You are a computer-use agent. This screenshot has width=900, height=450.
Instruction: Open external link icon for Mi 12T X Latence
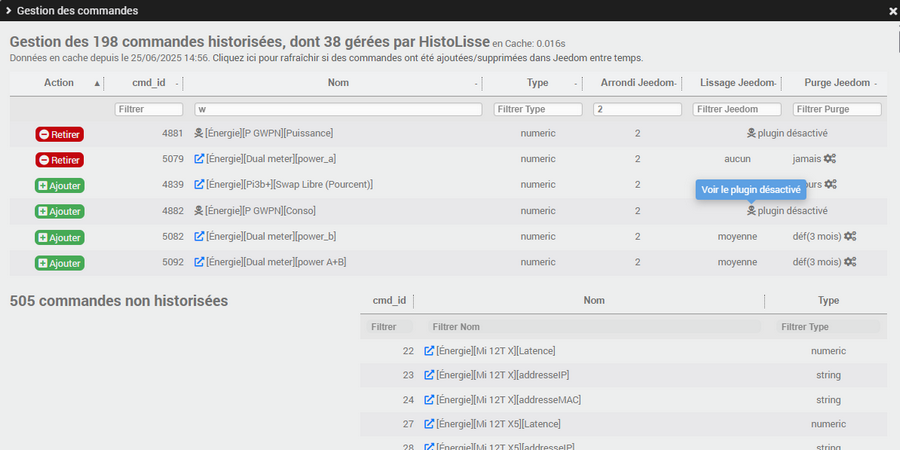[430, 351]
